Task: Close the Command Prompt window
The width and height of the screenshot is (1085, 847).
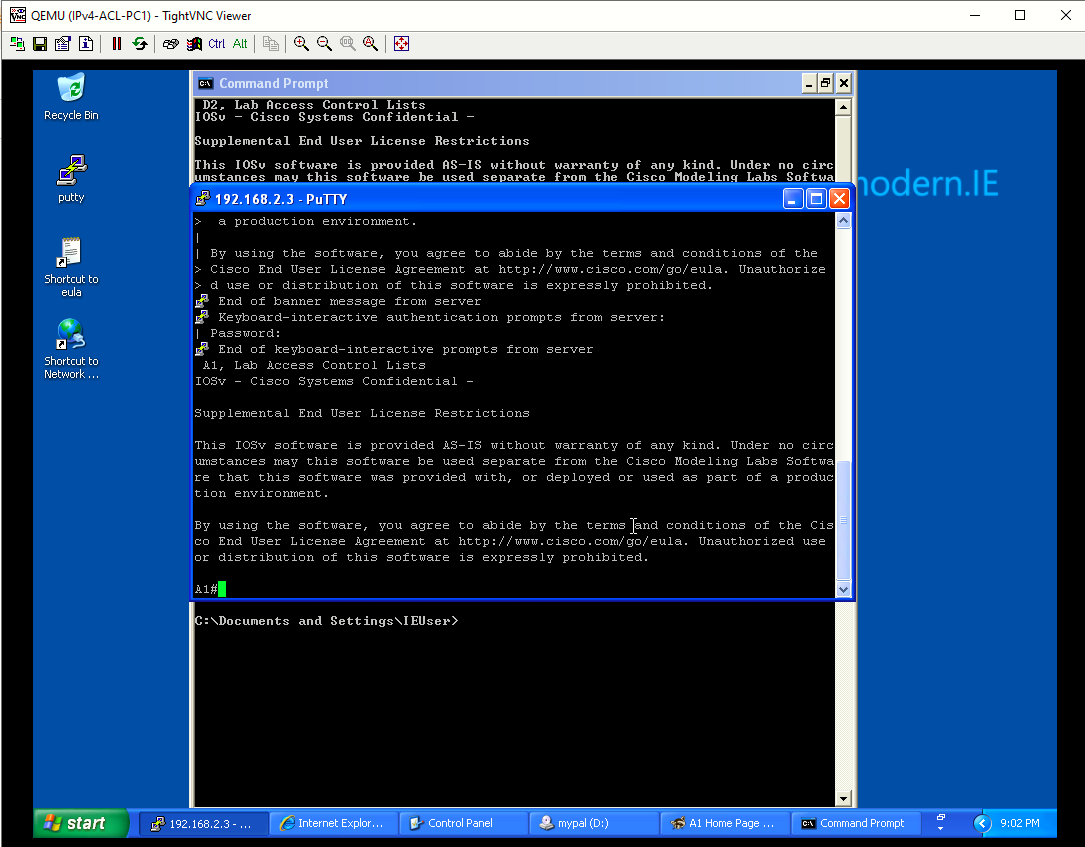Action: (844, 84)
